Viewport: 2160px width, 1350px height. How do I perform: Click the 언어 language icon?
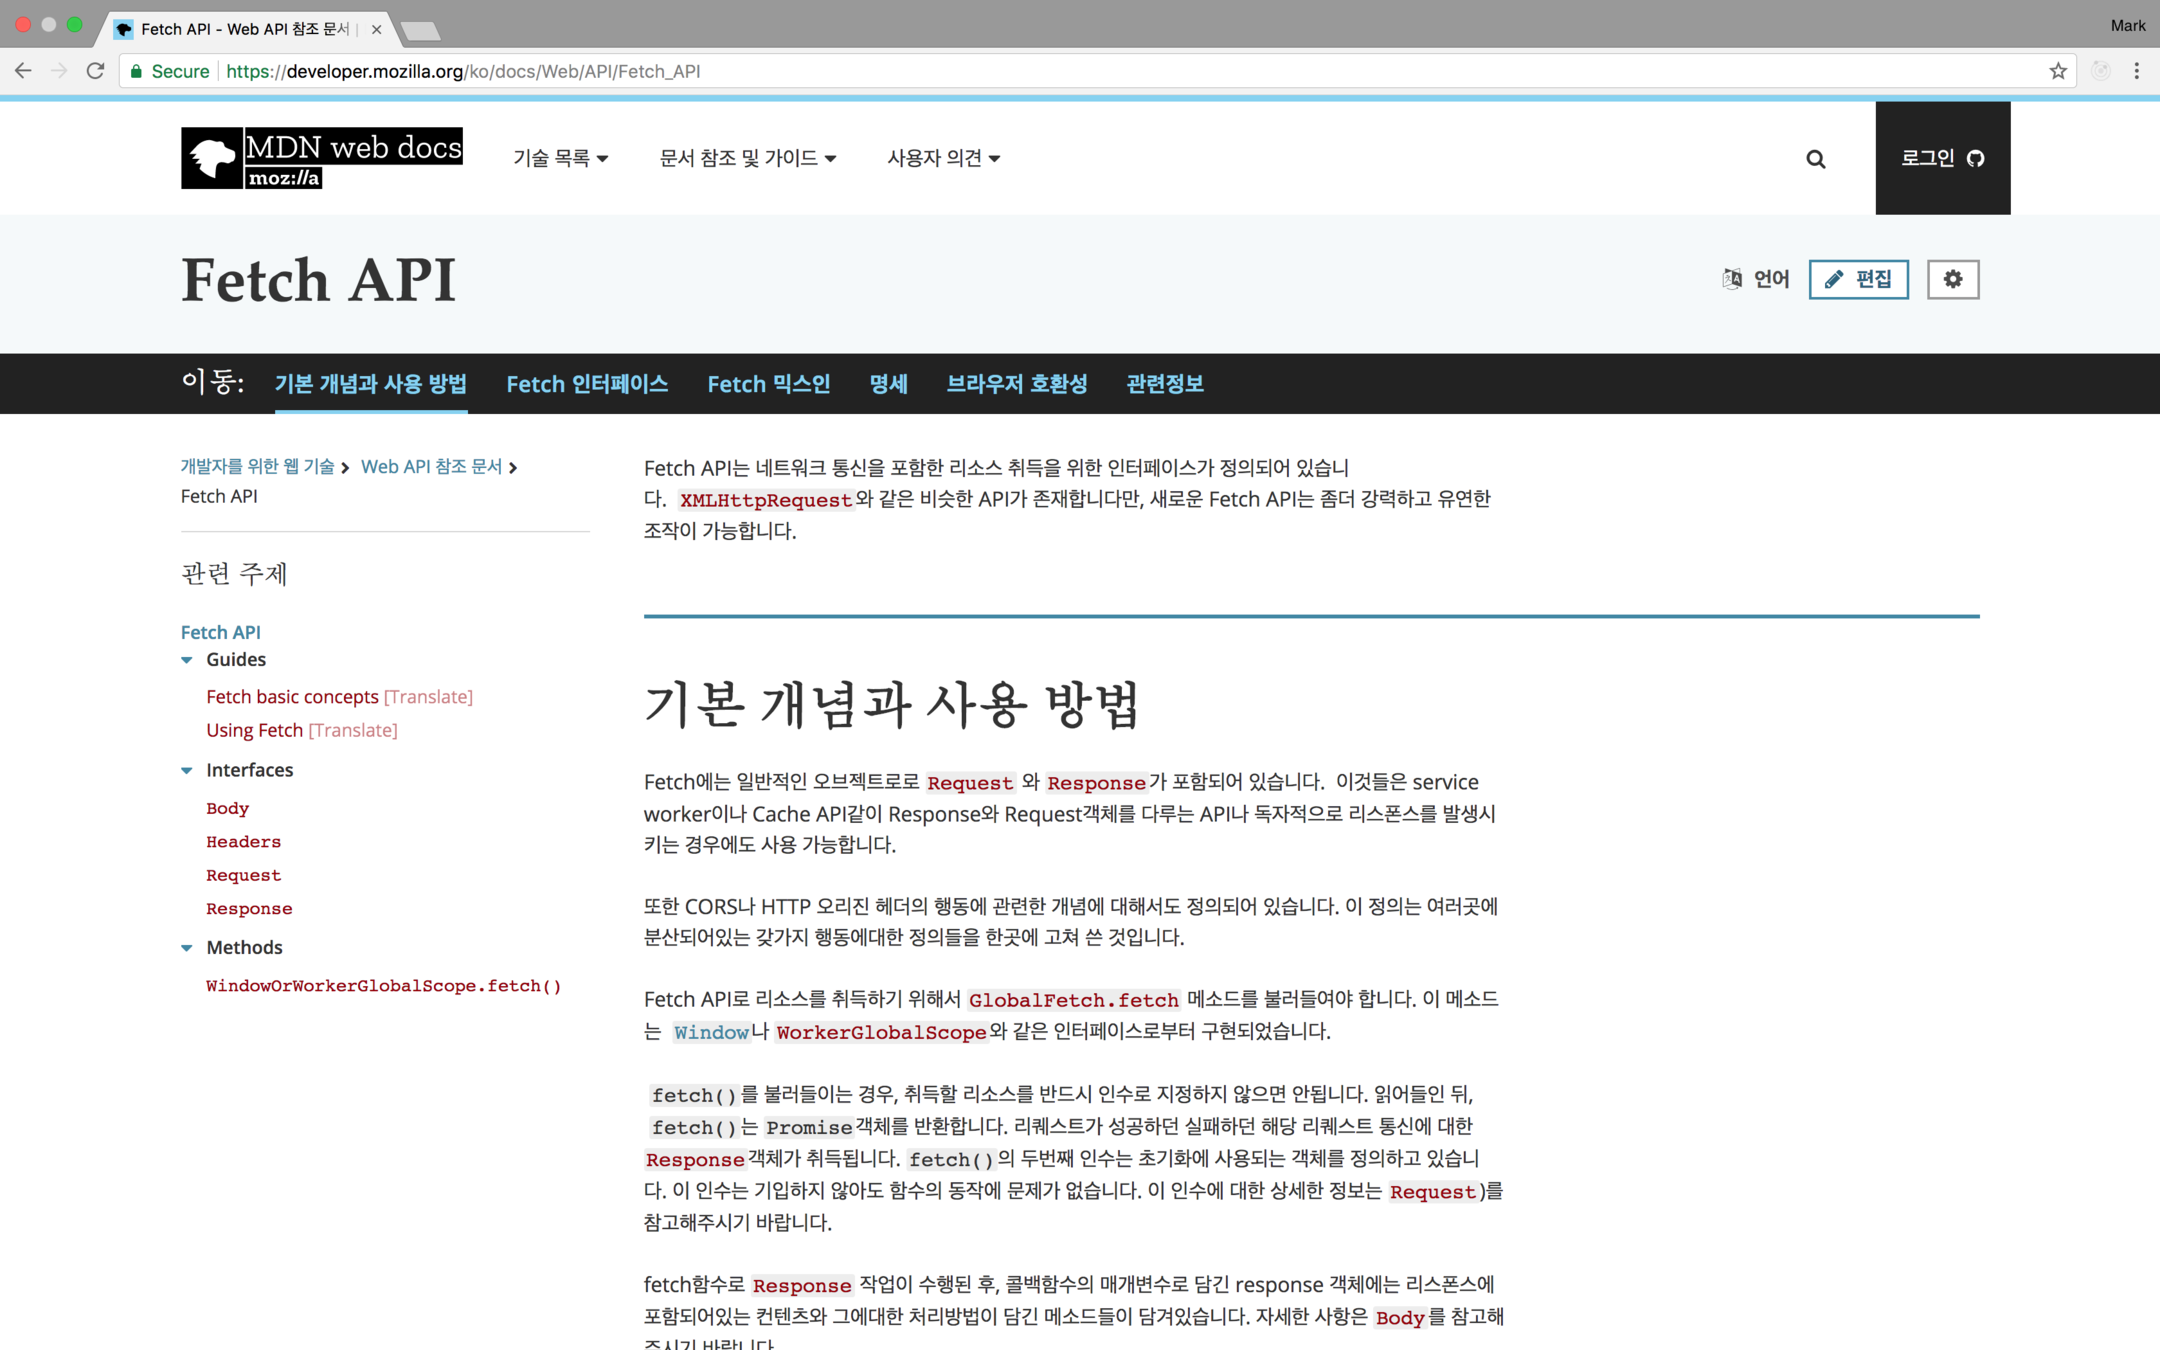(1732, 279)
